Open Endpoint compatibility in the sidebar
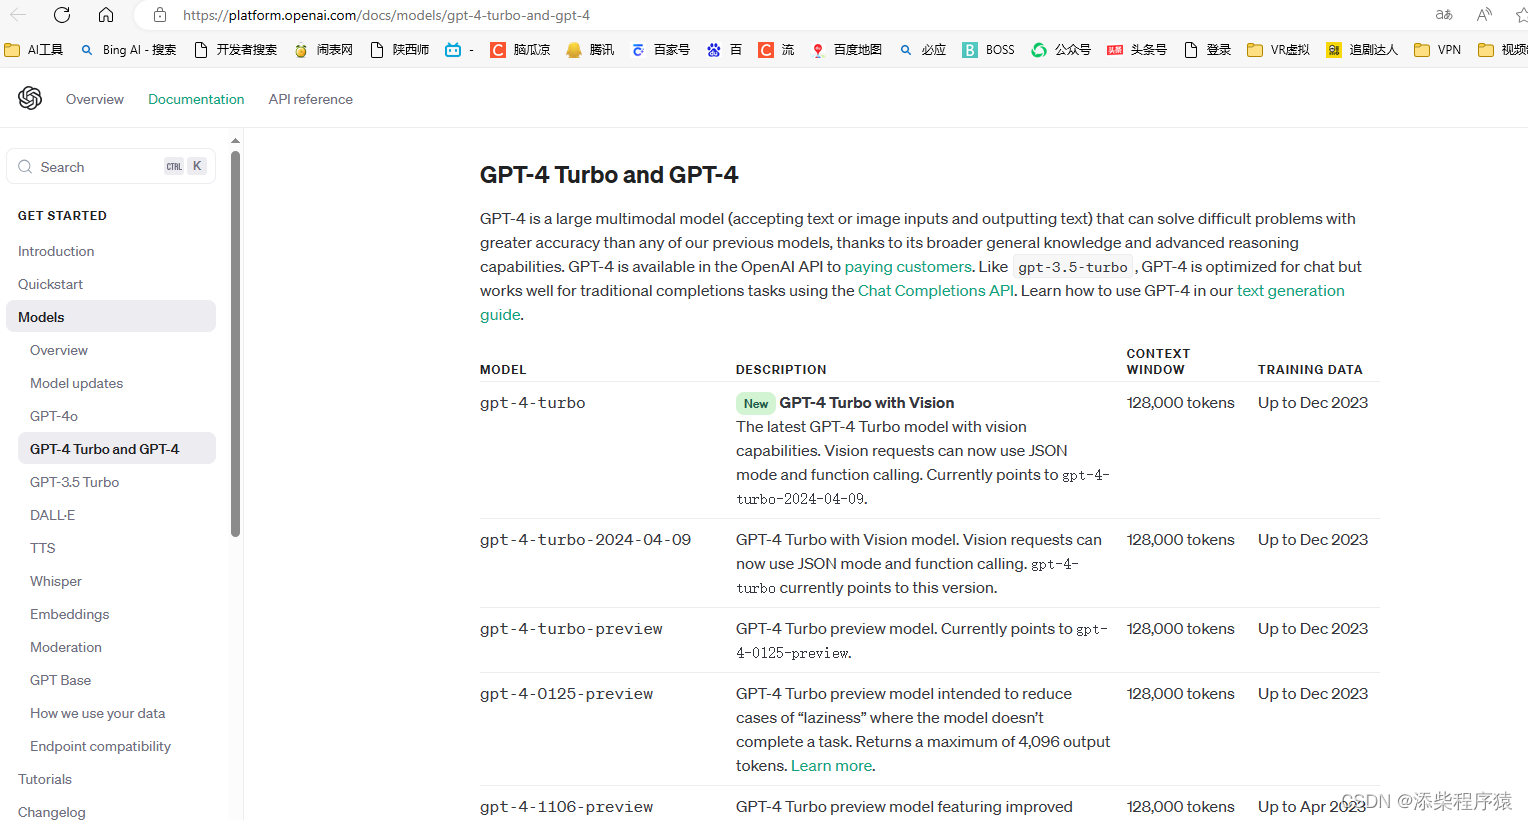Image resolution: width=1528 pixels, height=820 pixels. (x=100, y=746)
